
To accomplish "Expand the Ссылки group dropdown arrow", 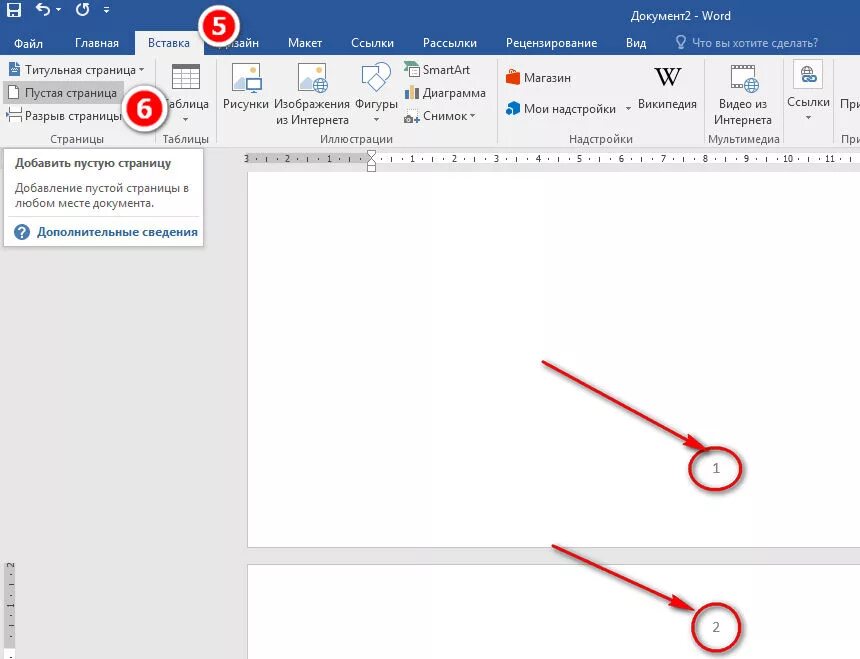I will click(x=808, y=117).
